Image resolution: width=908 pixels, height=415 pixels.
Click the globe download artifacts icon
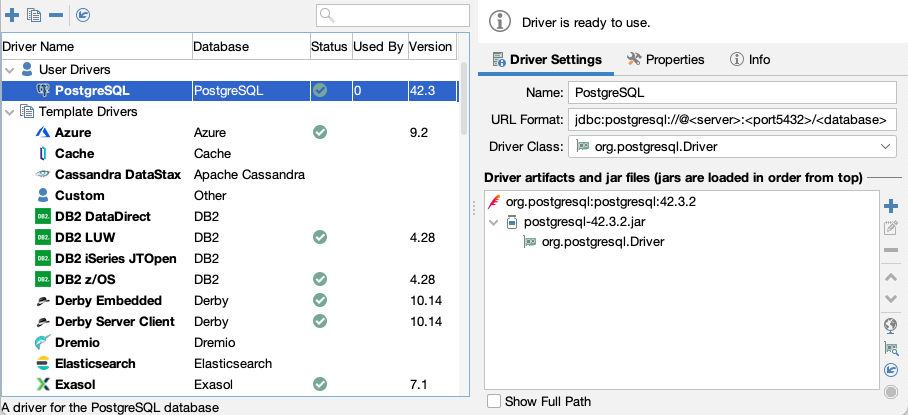point(890,325)
